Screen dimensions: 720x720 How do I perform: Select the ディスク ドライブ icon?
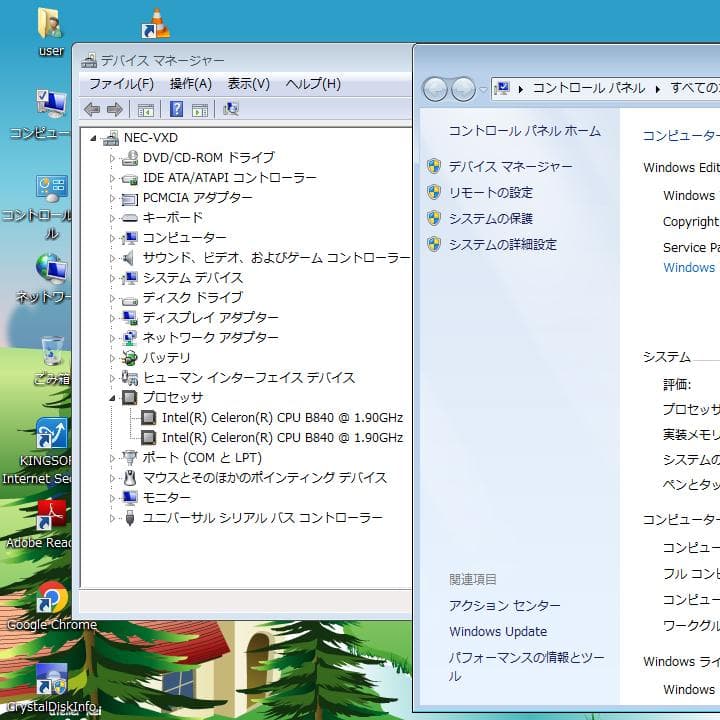point(129,299)
